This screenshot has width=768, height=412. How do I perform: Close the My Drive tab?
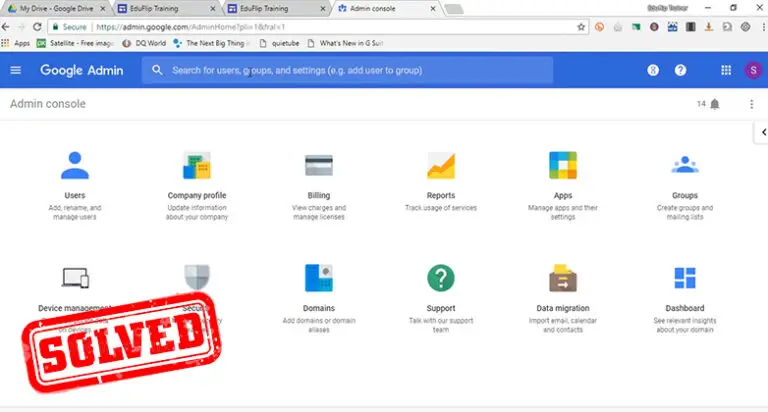[x=103, y=8]
